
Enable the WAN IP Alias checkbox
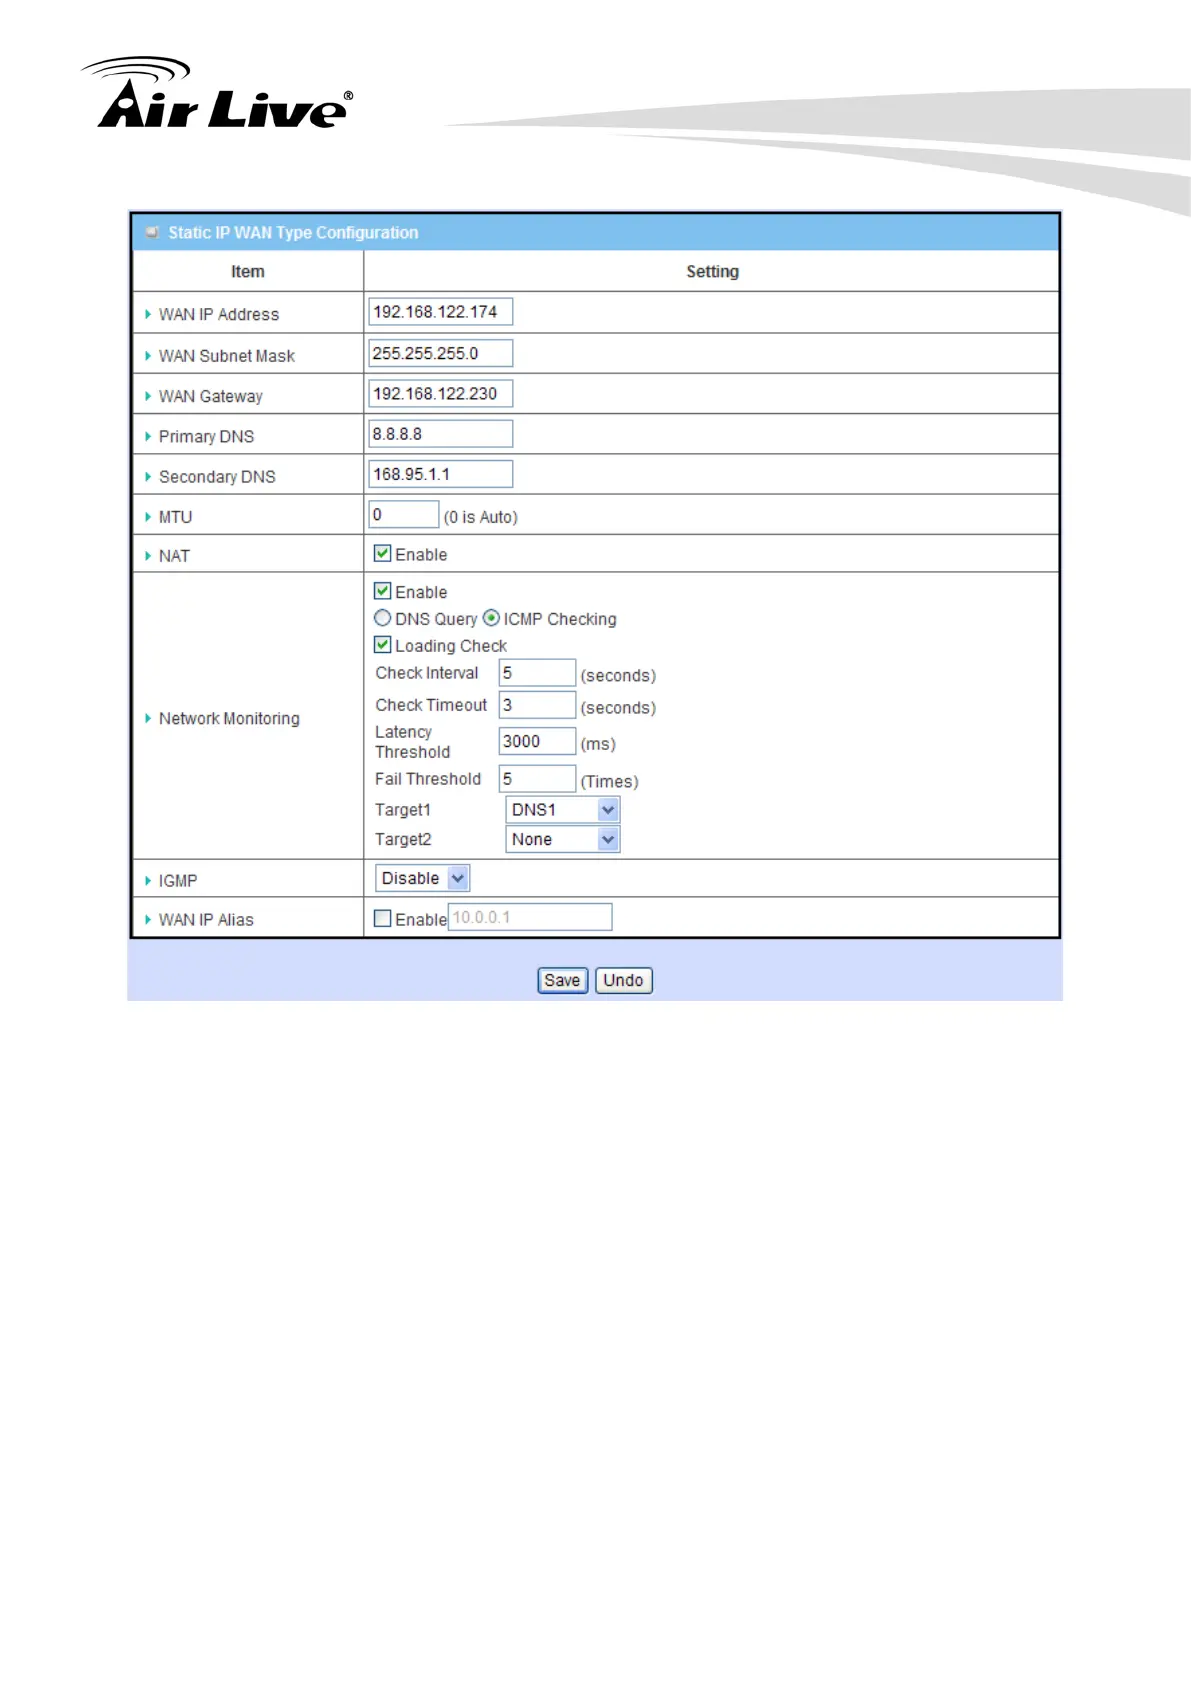382,918
